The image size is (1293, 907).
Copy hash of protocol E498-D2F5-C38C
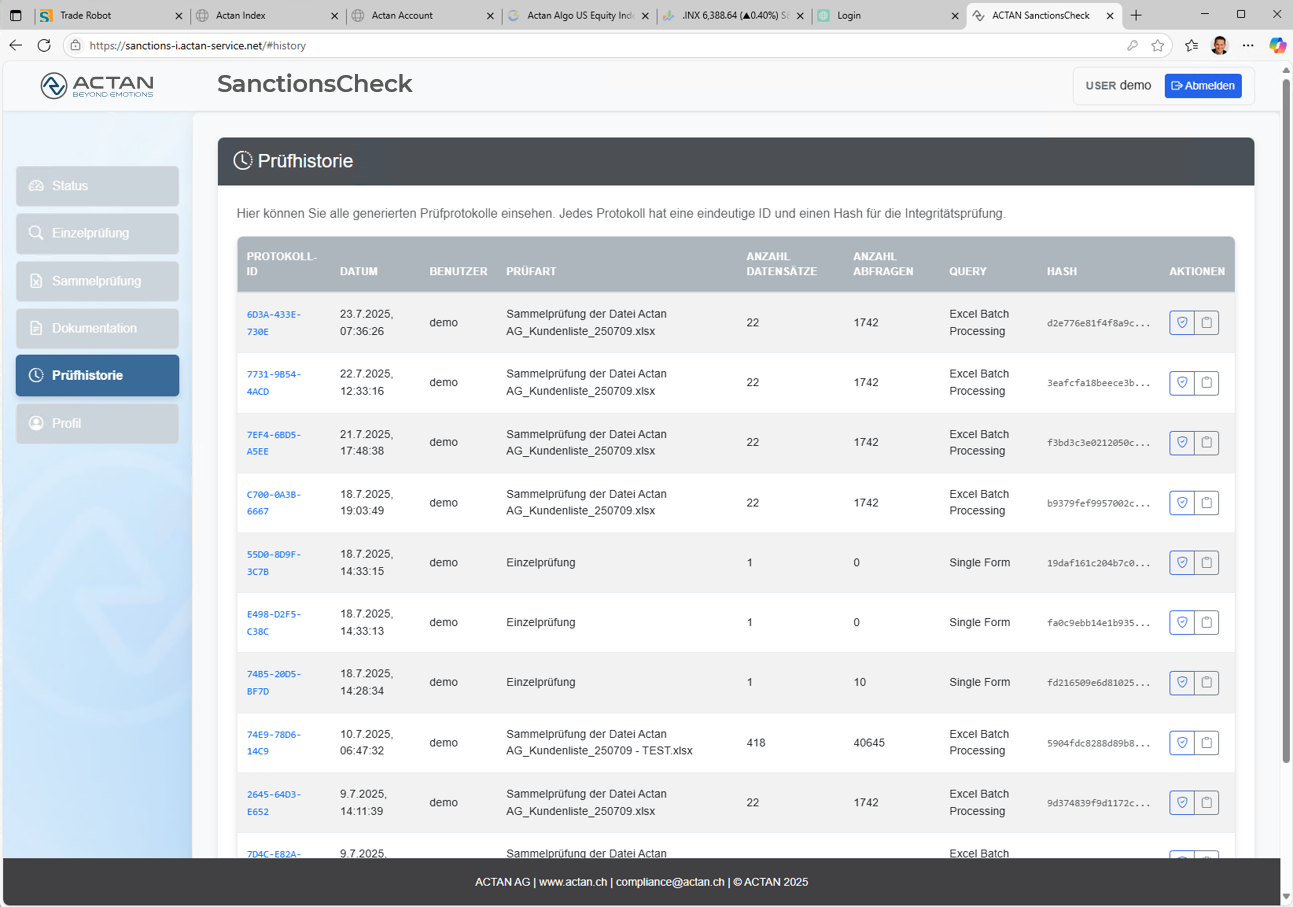click(x=1207, y=623)
